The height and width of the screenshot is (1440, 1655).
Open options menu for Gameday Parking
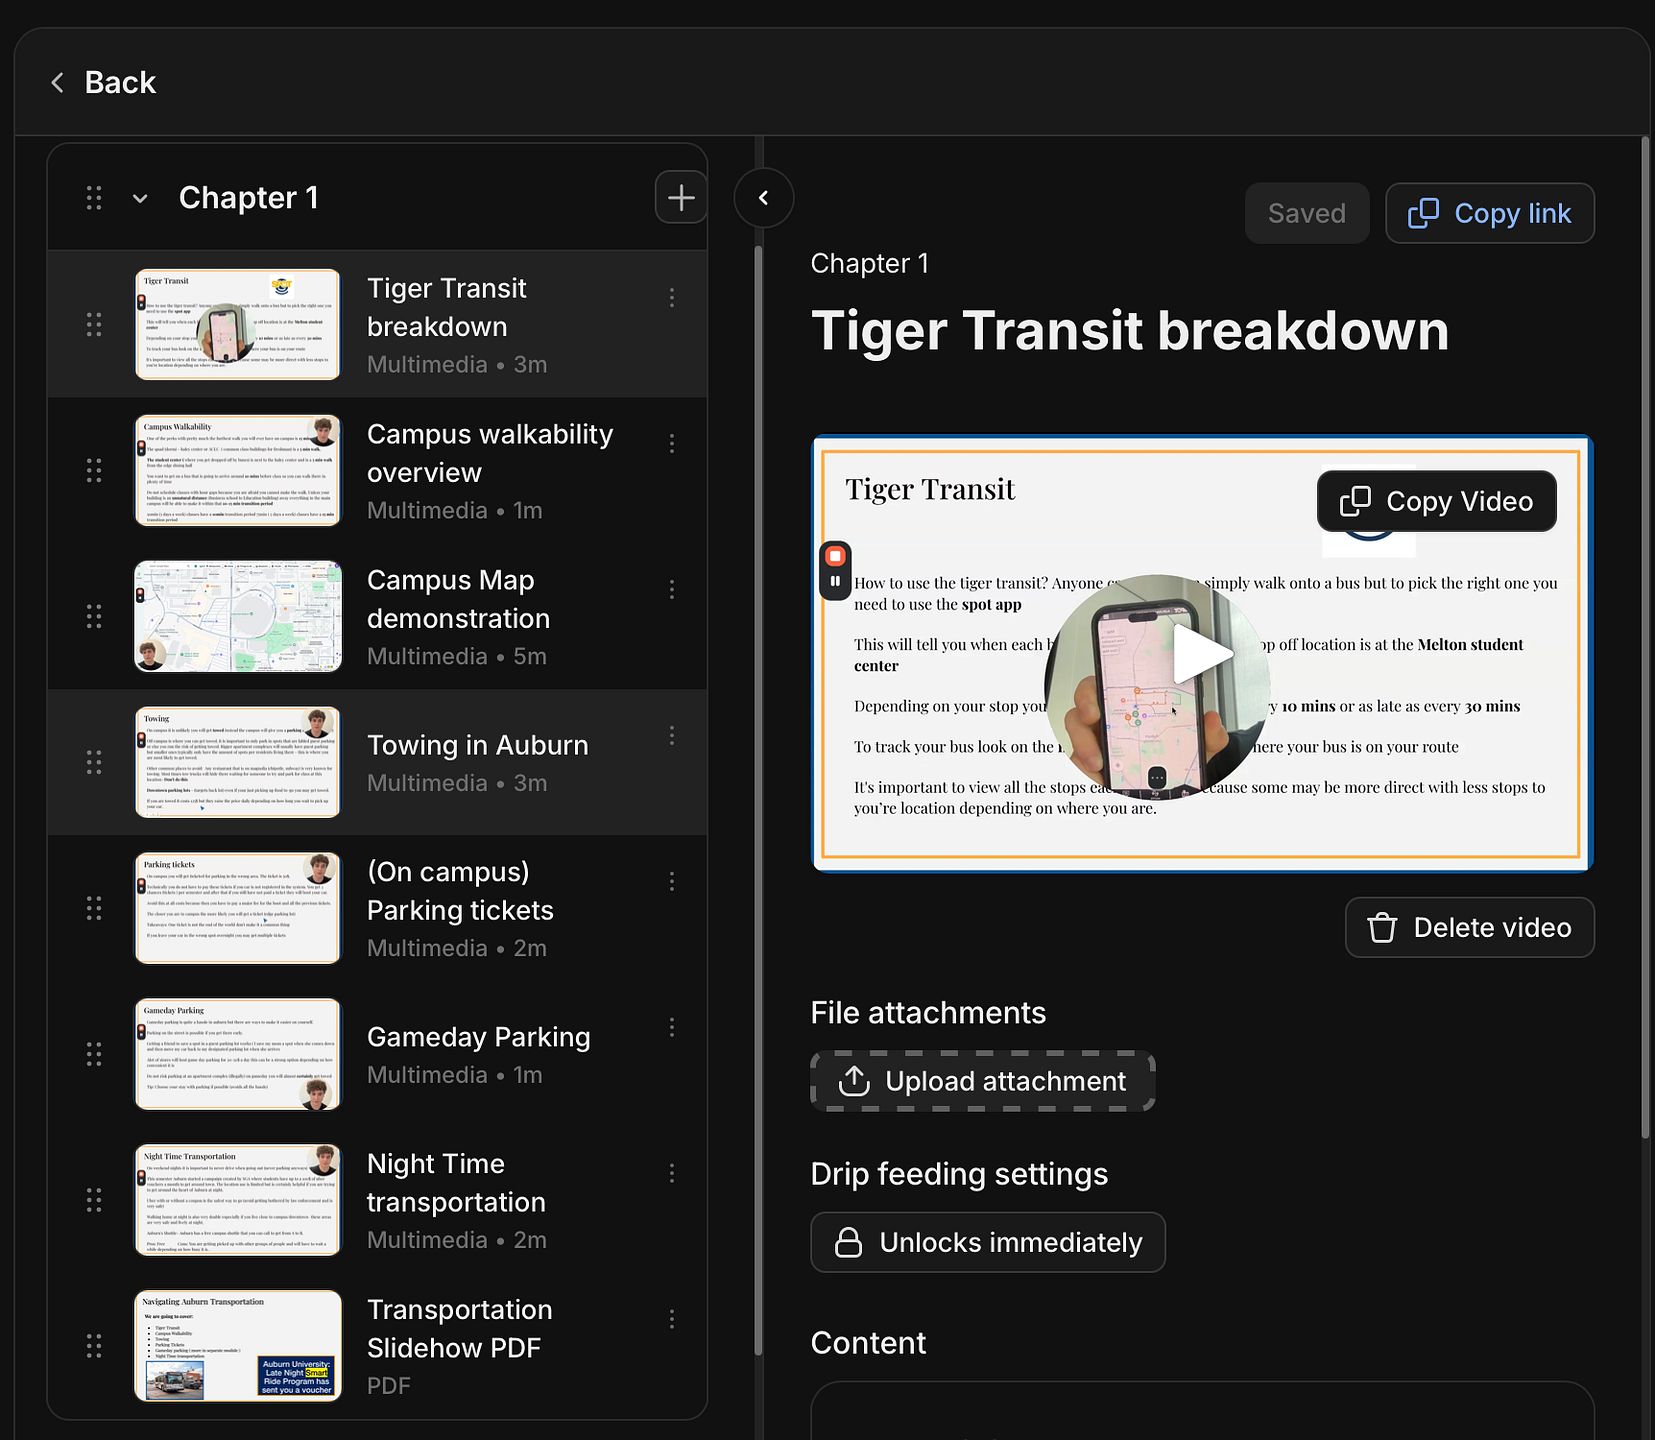[672, 1027]
